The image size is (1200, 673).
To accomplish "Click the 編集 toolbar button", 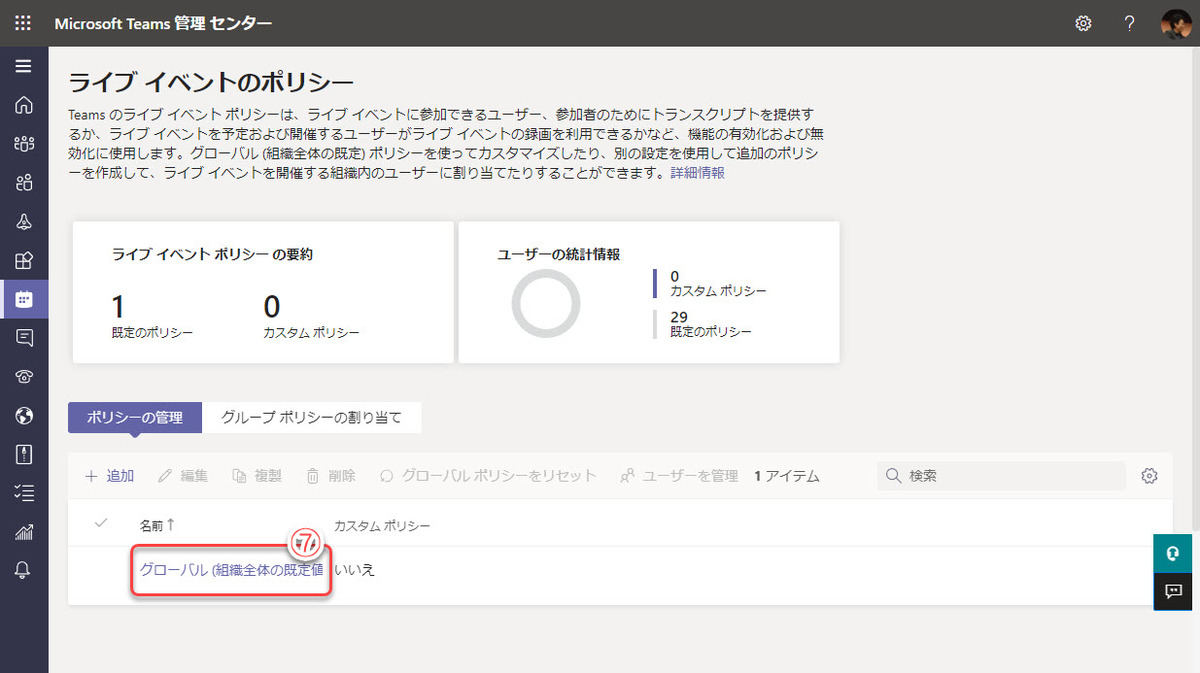I will [x=183, y=476].
